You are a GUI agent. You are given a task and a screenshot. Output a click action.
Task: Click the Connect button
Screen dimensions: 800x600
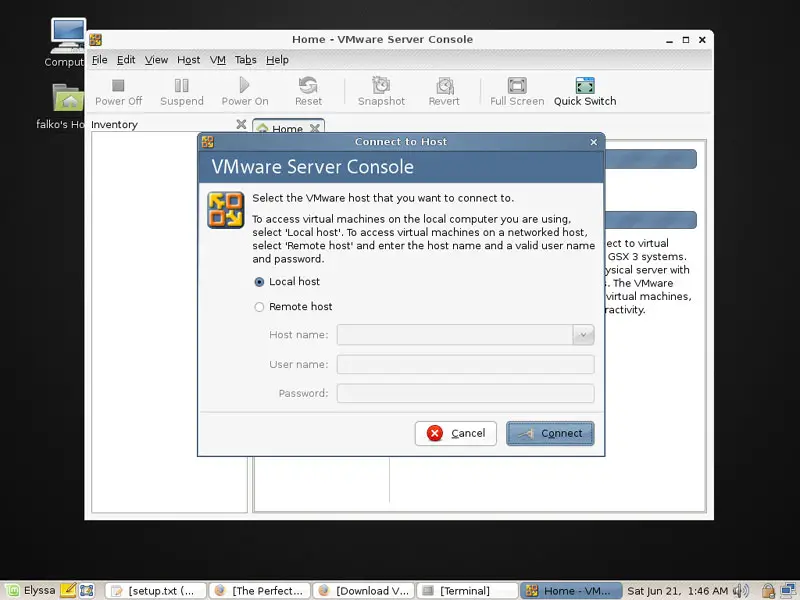550,433
